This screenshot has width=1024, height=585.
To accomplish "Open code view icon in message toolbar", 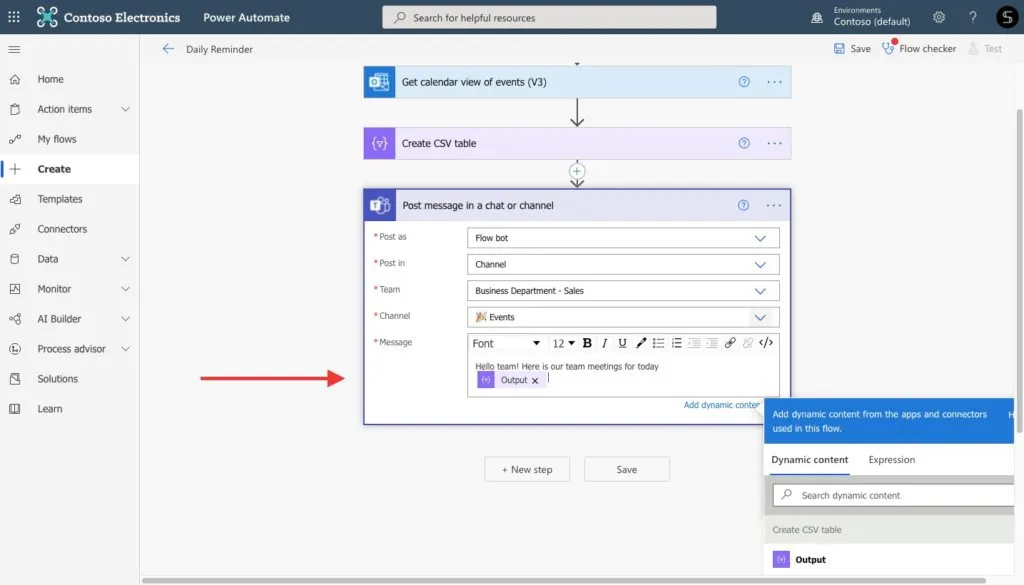I will pos(766,343).
